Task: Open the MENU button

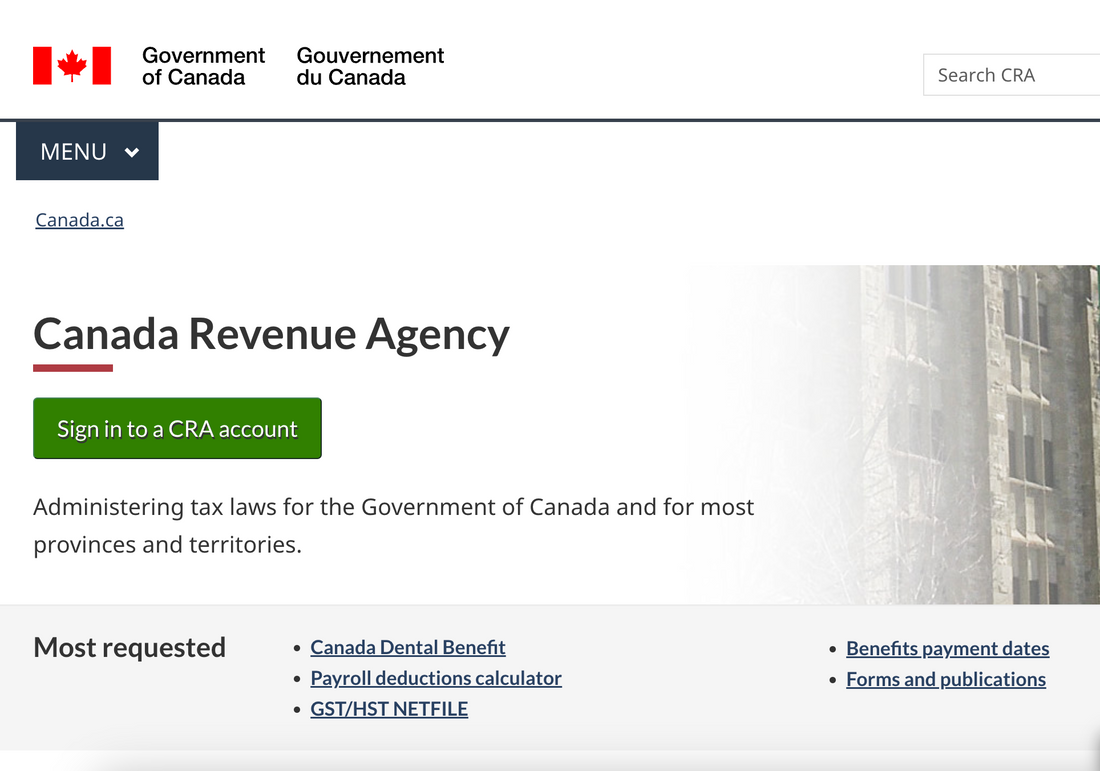Action: (x=87, y=151)
